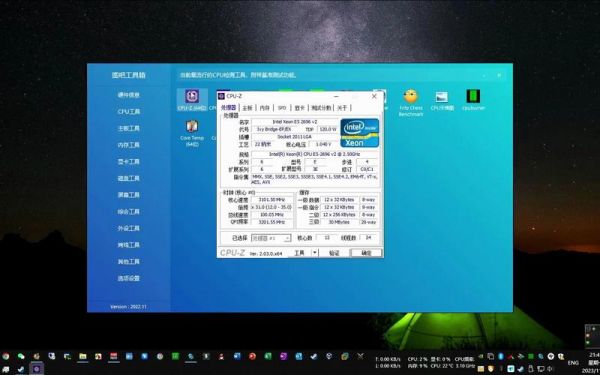Expand the arrow beside the 工具 button
The width and height of the screenshot is (600, 375).
315,253
